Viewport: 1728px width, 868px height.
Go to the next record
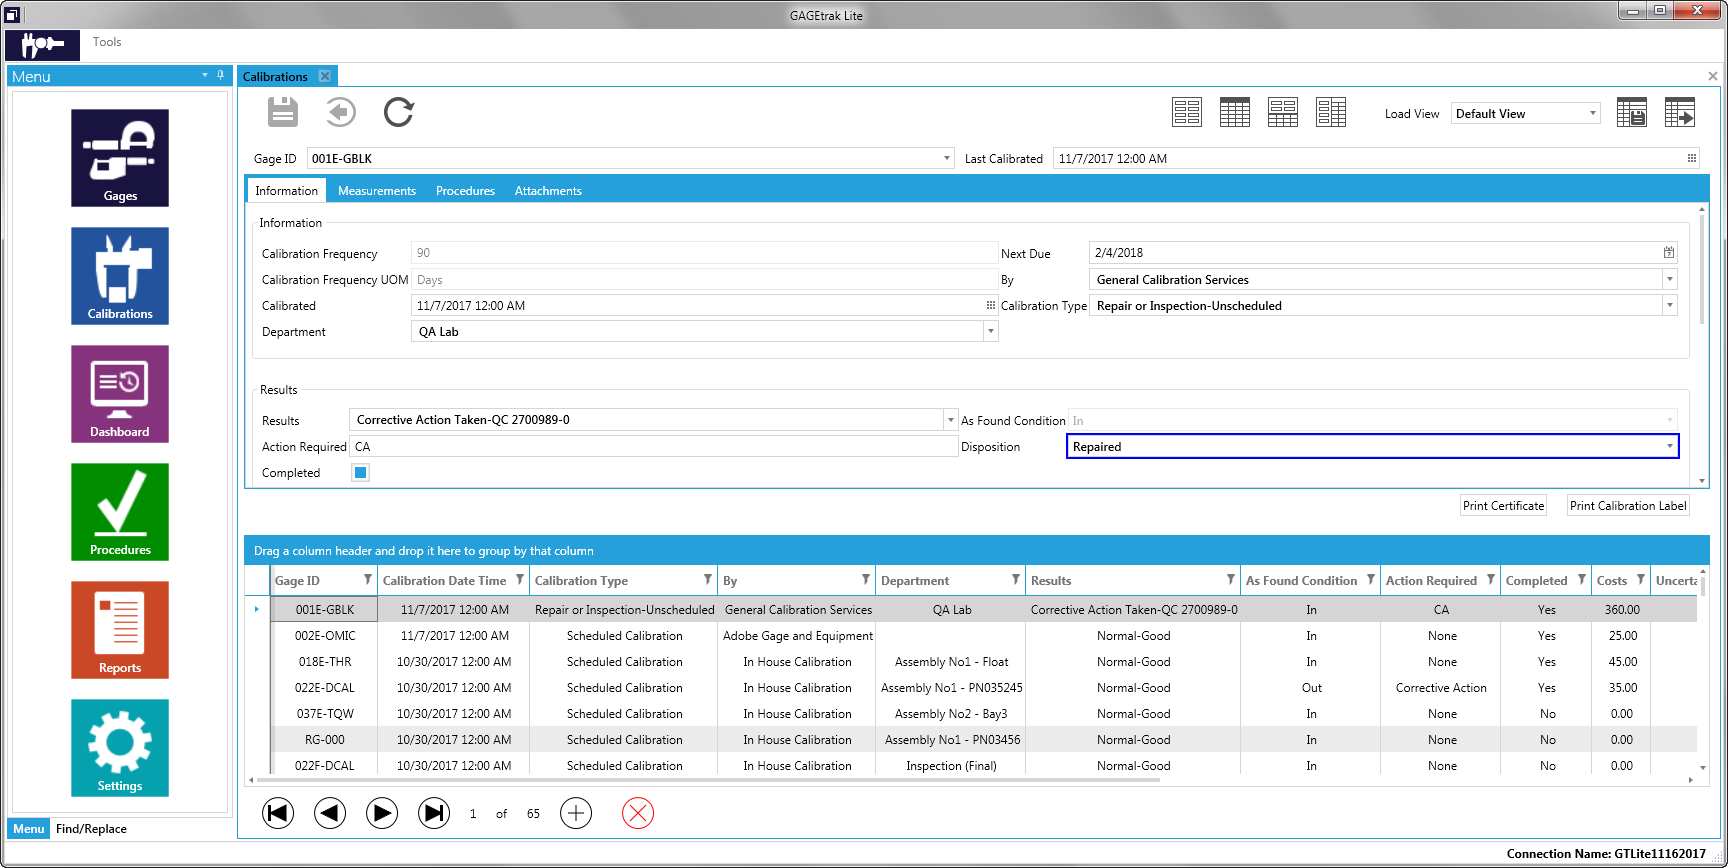[x=382, y=813]
